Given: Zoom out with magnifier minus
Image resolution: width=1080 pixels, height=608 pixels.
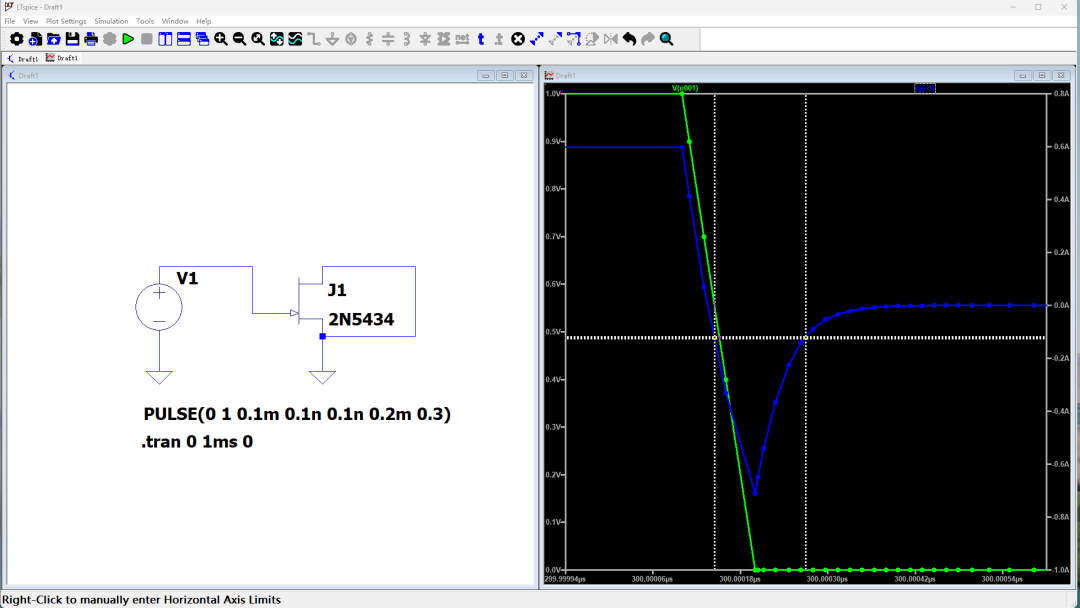Looking at the screenshot, I should click(x=240, y=39).
